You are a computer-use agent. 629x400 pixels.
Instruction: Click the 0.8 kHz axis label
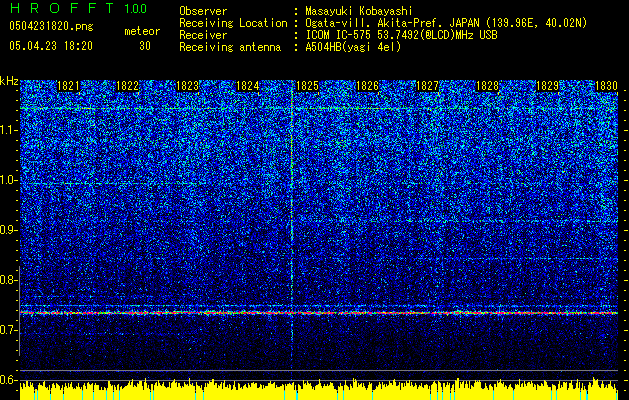(9, 280)
